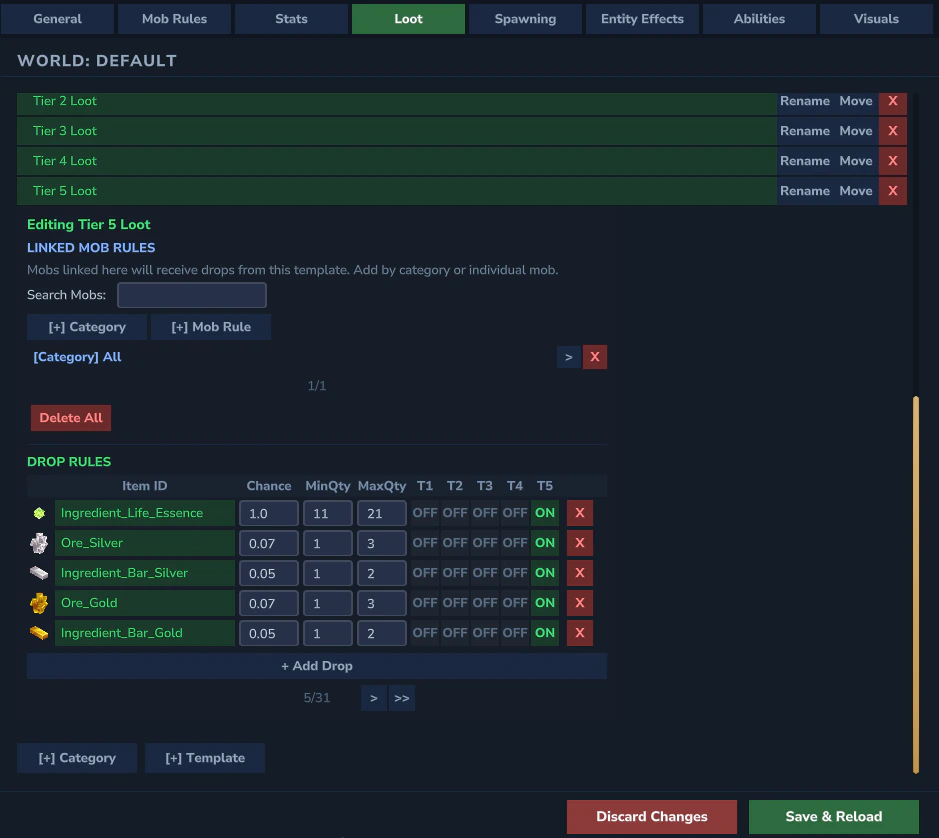Select the Ore_Gold nugget icon
The width and height of the screenshot is (939, 838).
click(x=38, y=602)
